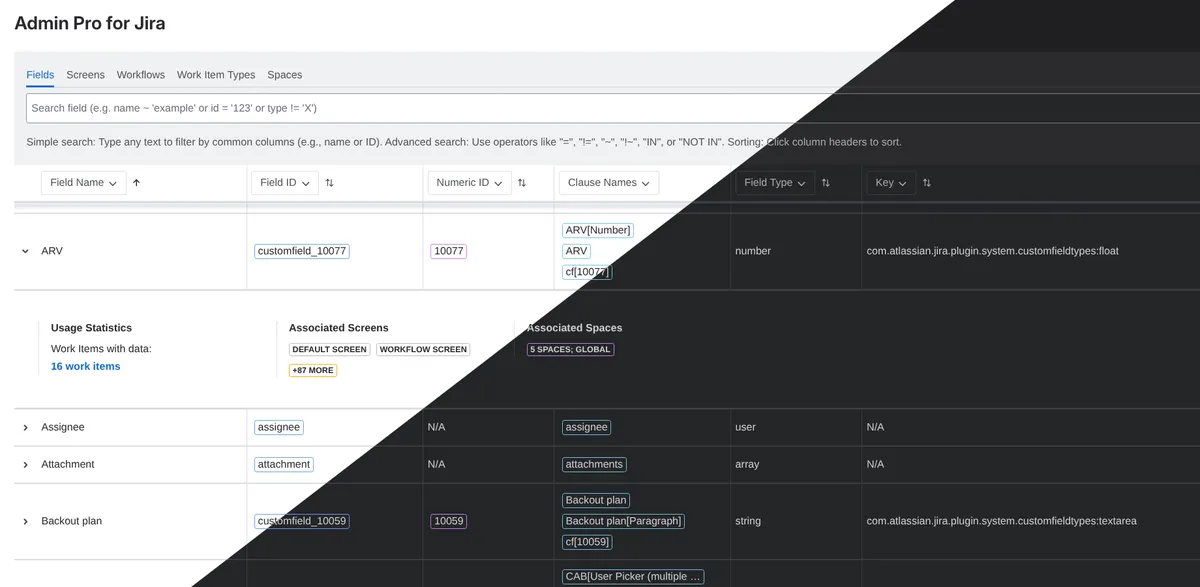Expand the Attachment row
This screenshot has height=587, width=1200.
tap(25, 465)
